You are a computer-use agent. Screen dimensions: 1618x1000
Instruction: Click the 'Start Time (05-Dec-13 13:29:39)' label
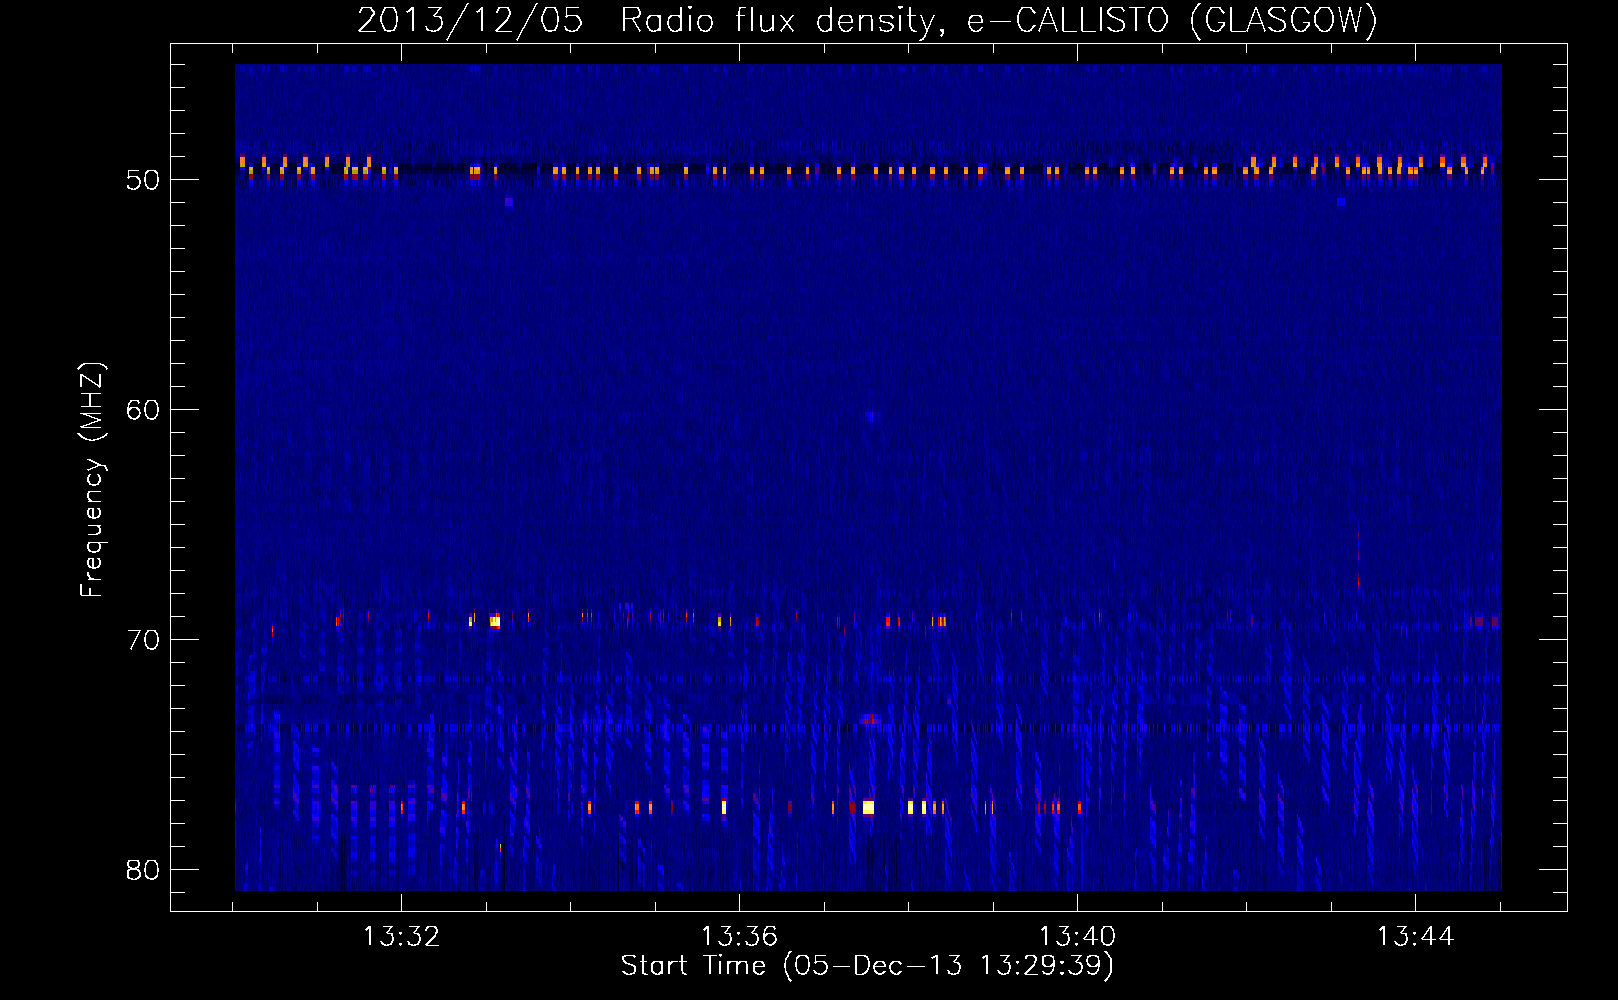pos(867,966)
